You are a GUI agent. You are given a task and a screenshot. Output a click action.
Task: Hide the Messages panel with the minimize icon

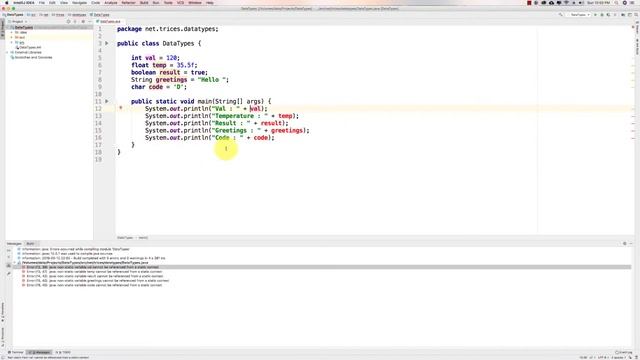631,244
